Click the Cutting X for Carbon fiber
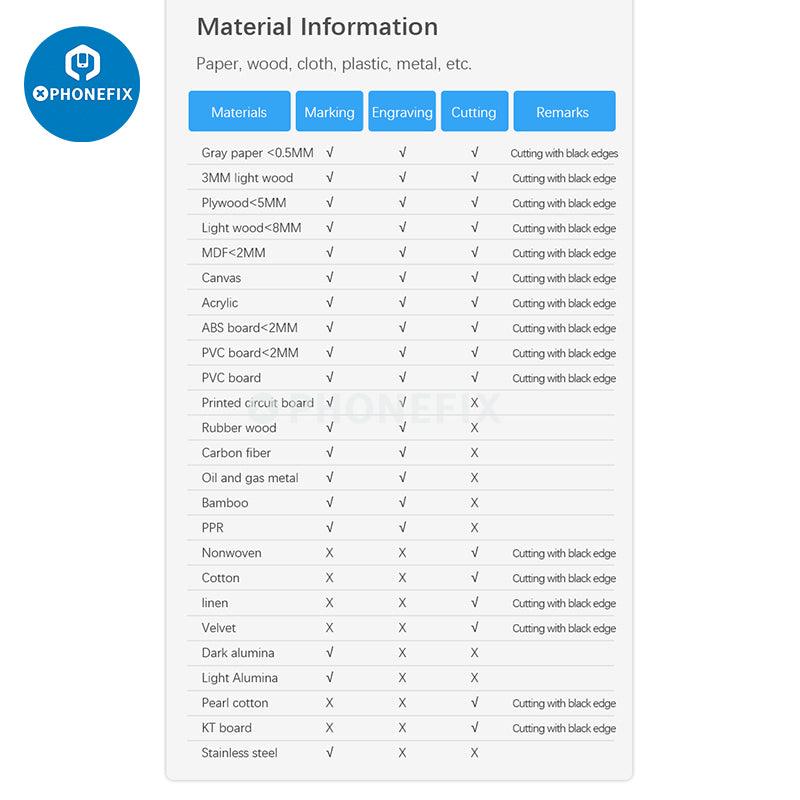The height and width of the screenshot is (800, 800). pyautogui.click(x=474, y=453)
